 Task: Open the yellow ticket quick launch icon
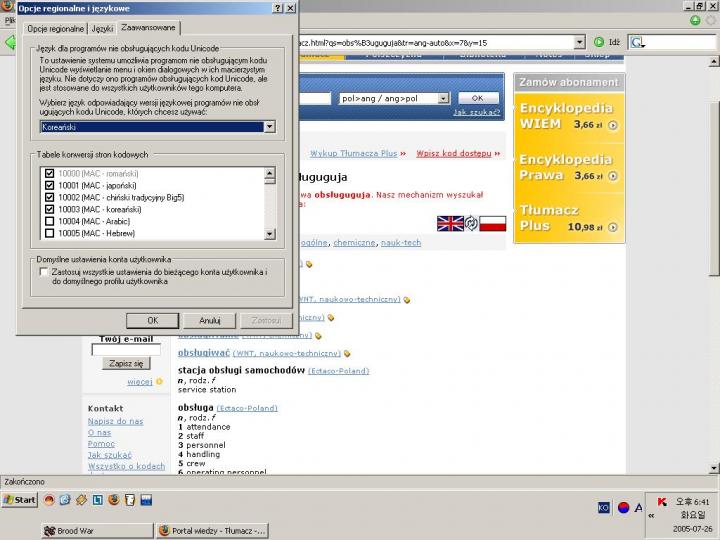tap(81, 500)
